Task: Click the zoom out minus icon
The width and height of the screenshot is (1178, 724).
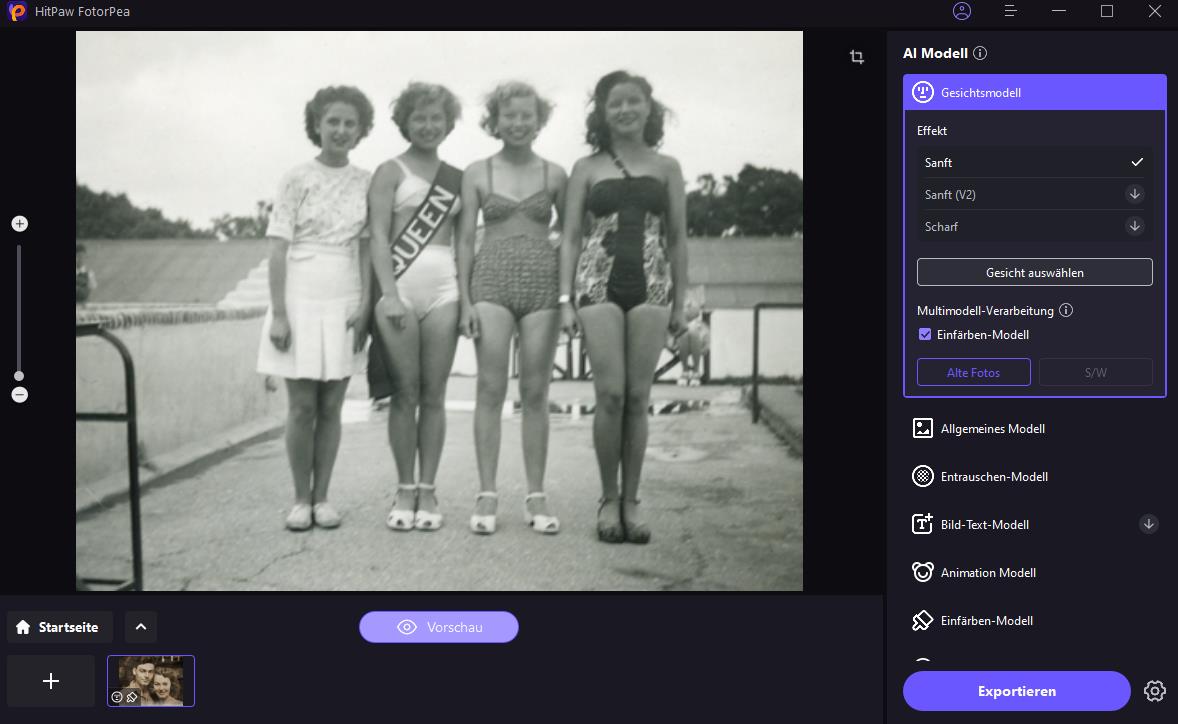Action: click(x=19, y=395)
